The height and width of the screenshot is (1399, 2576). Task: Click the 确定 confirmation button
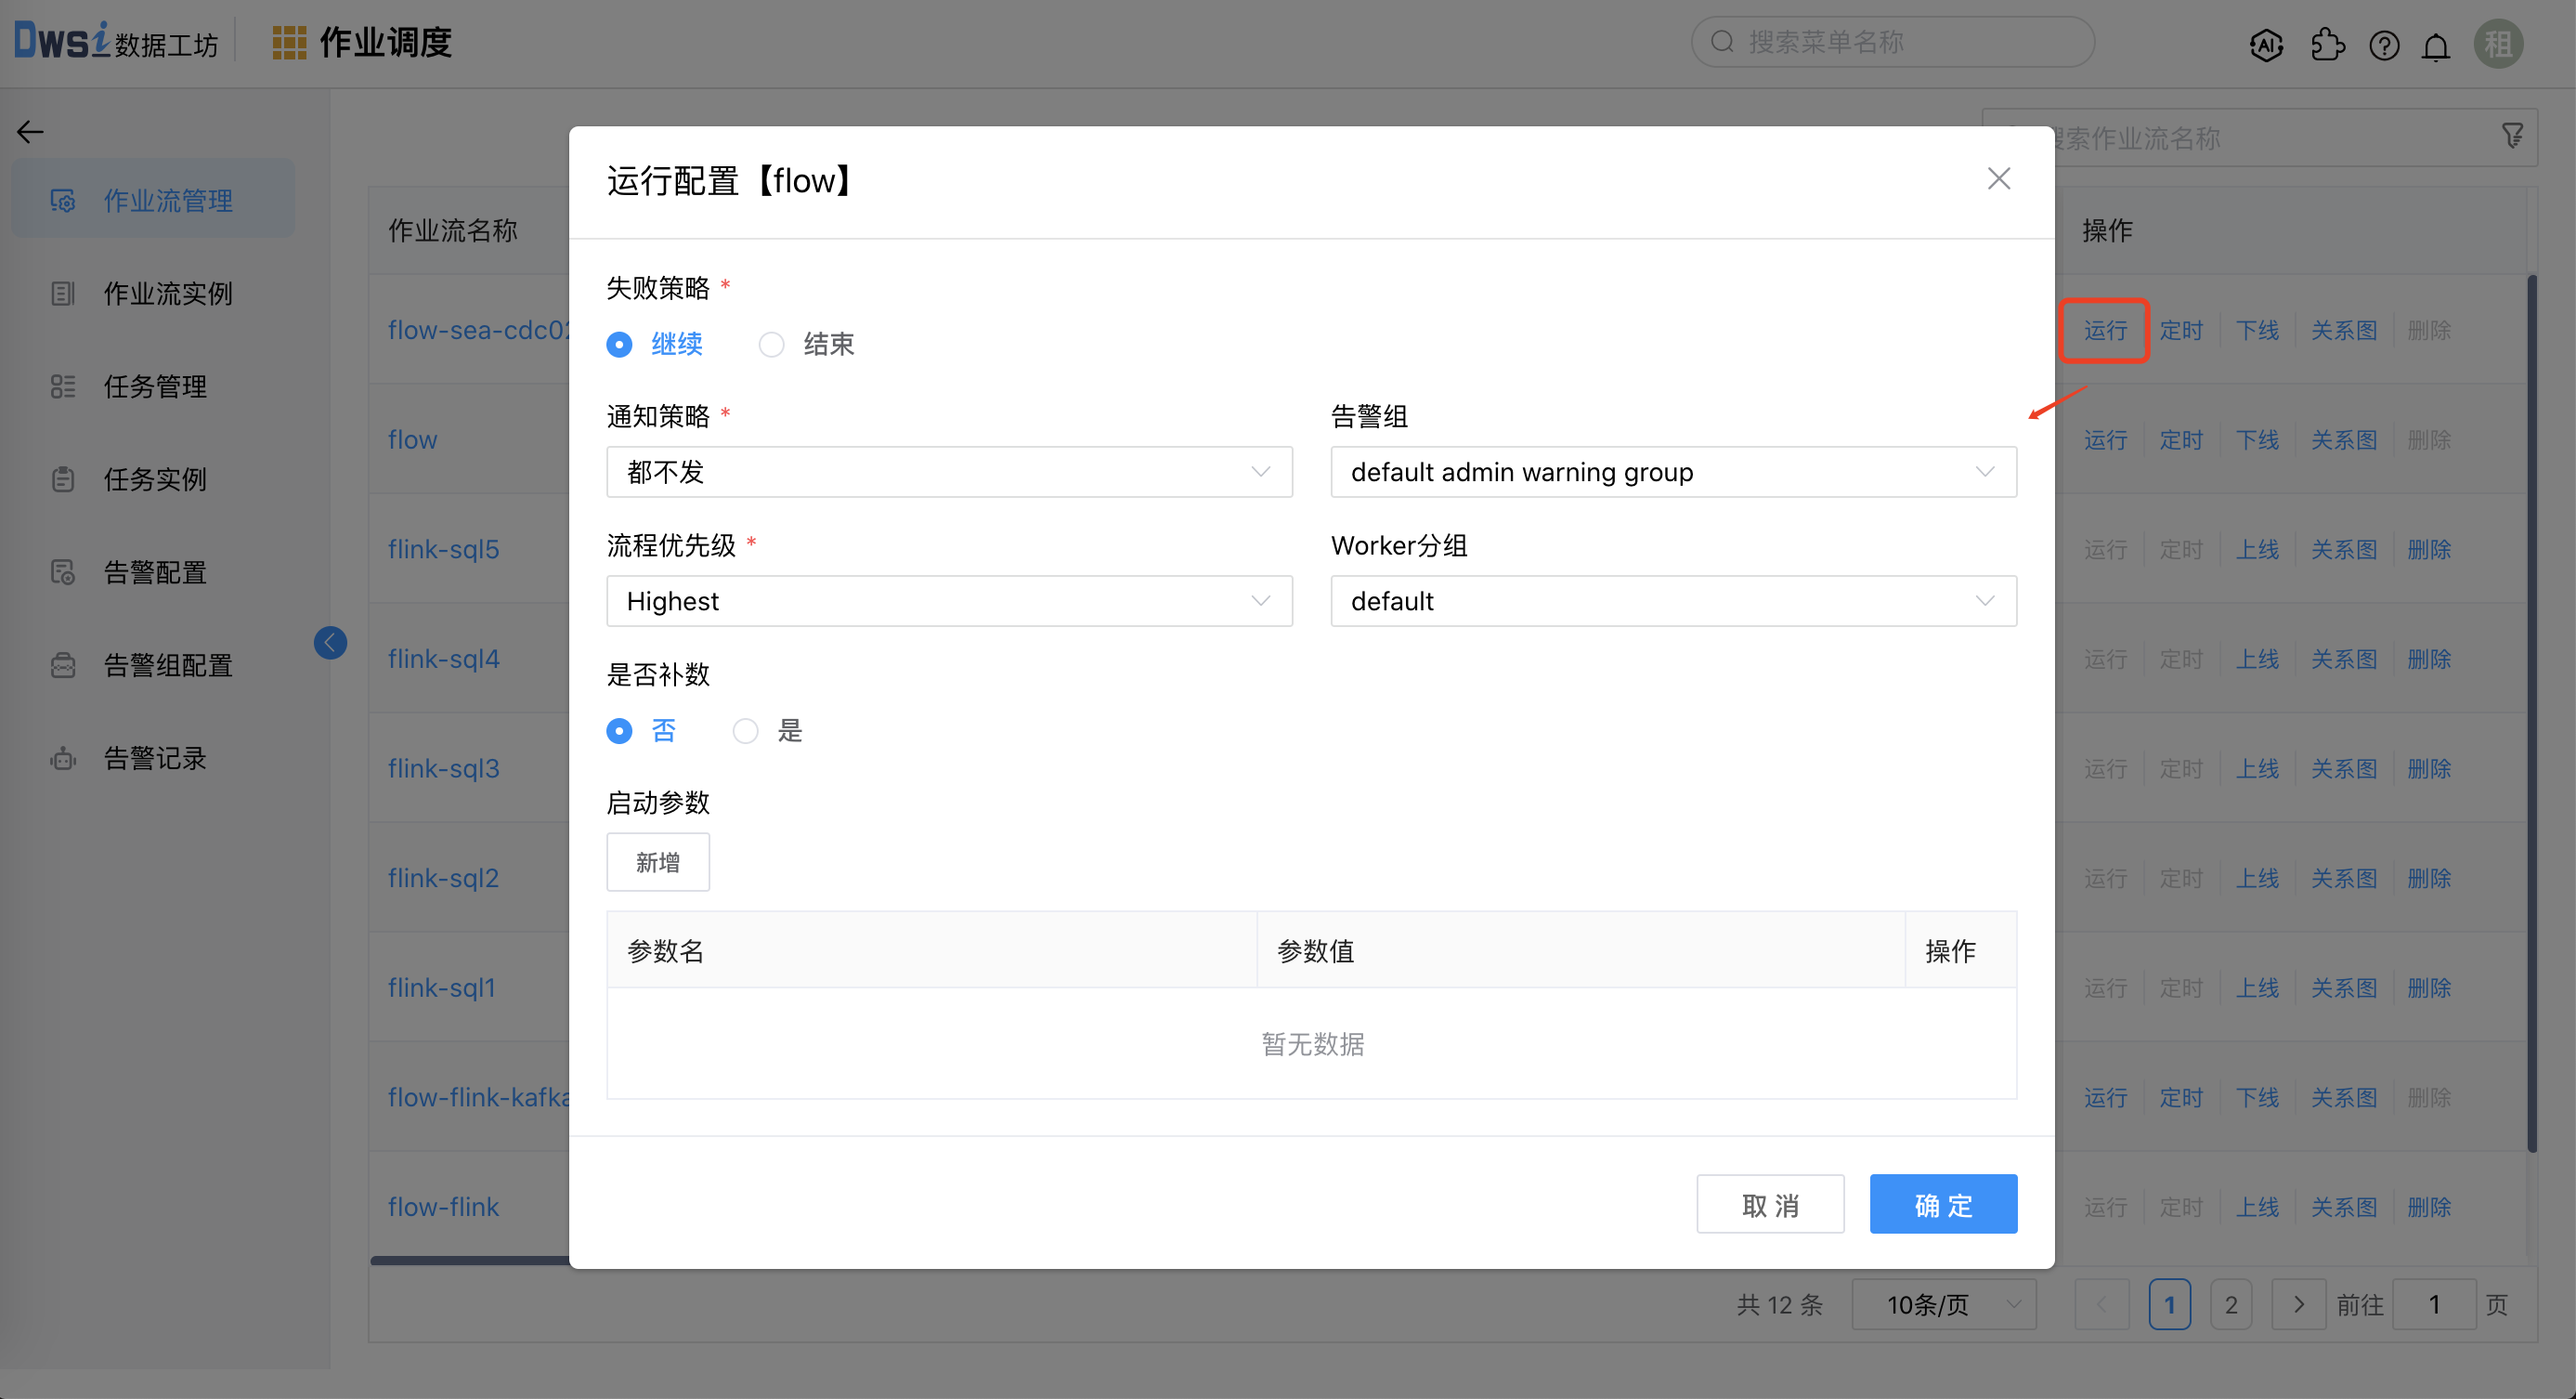(x=1944, y=1204)
